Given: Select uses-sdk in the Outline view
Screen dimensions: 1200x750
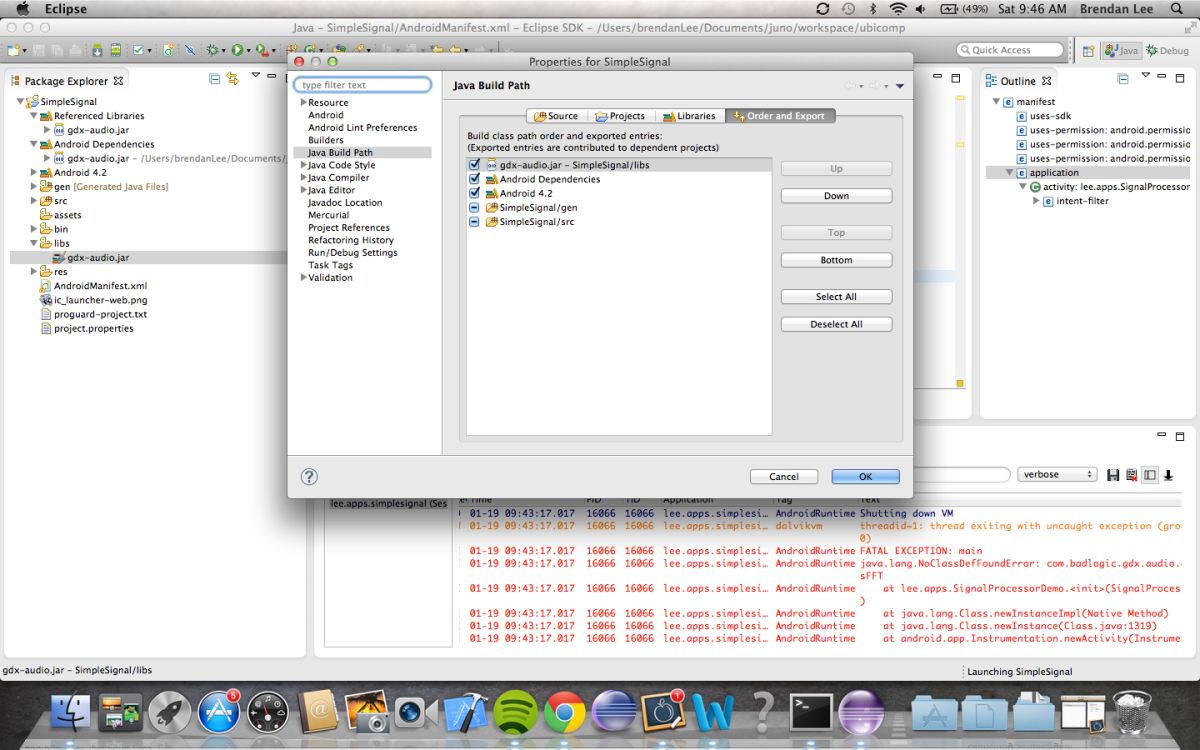Looking at the screenshot, I should 1050,116.
